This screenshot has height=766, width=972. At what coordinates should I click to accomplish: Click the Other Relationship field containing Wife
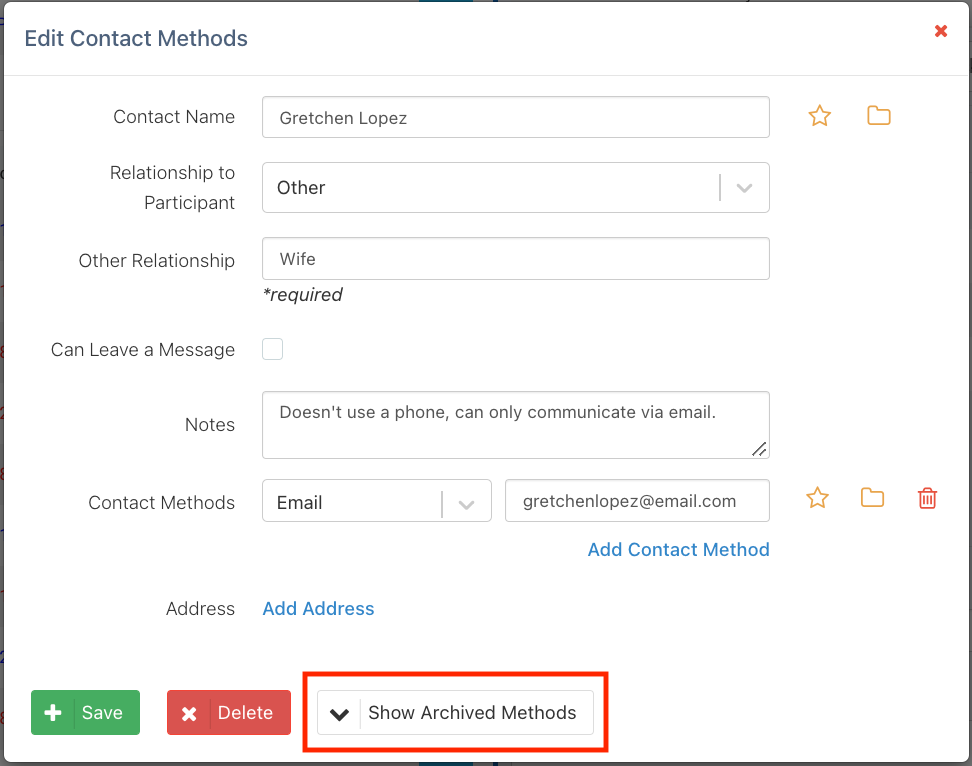pyautogui.click(x=515, y=259)
